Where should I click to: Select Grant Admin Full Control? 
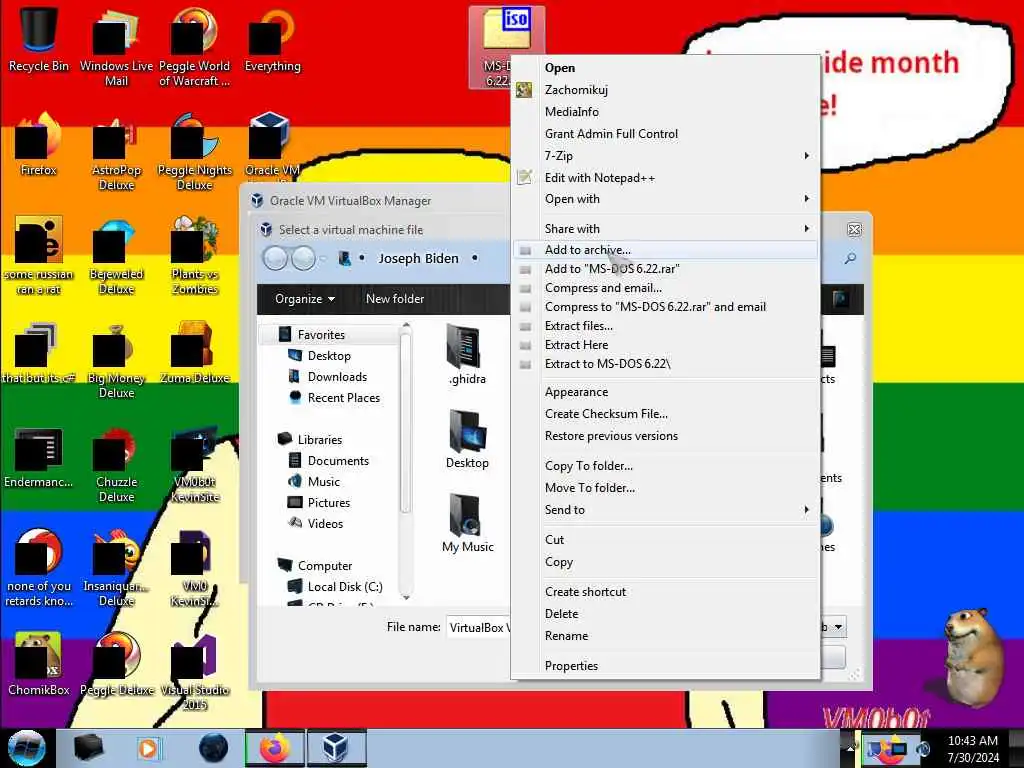[x=665, y=134]
